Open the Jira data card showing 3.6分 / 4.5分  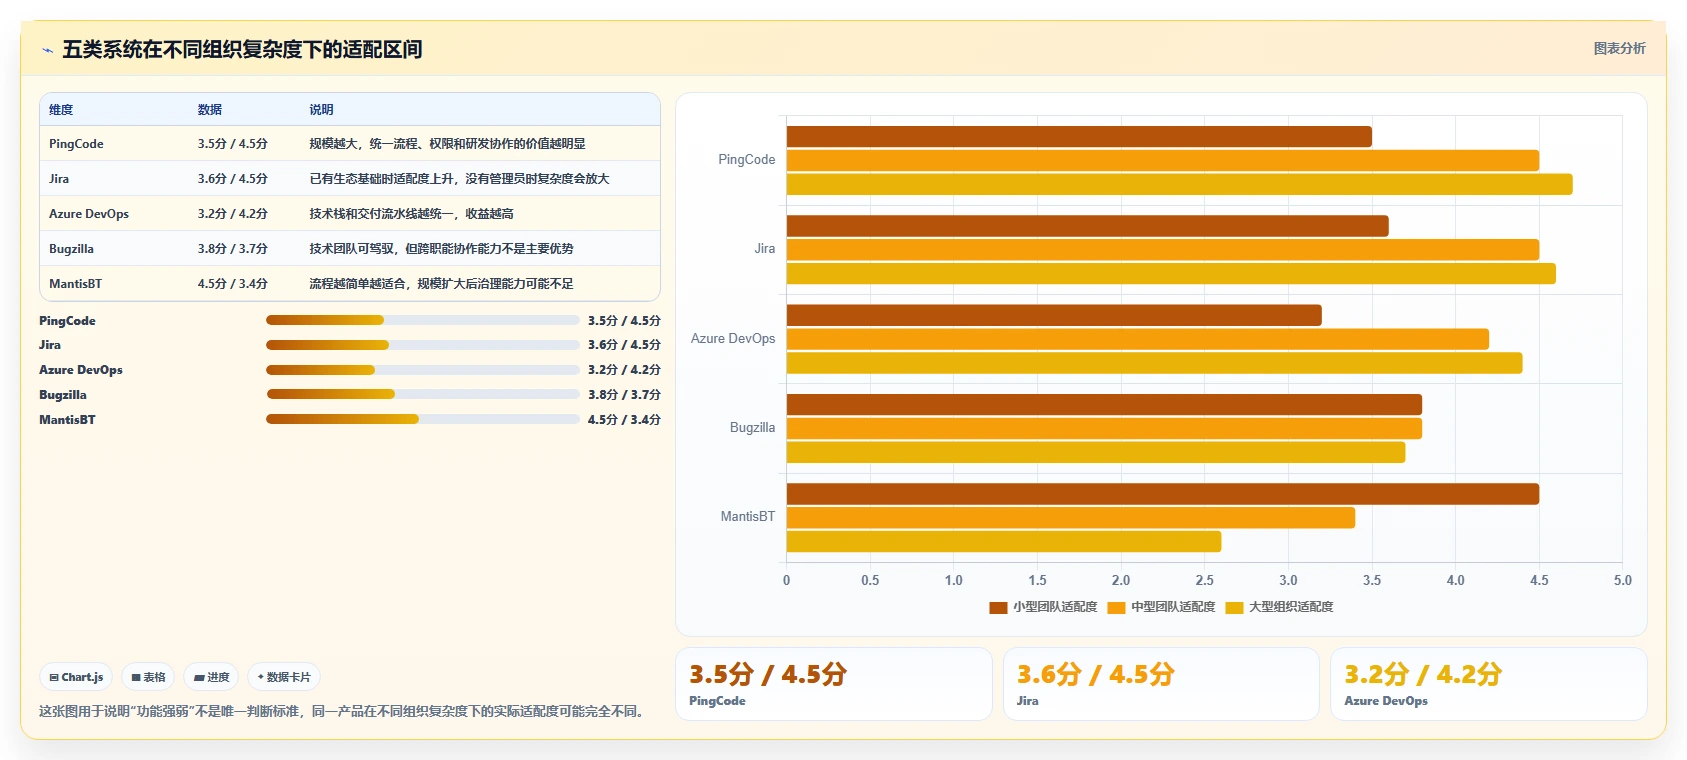tap(1161, 684)
